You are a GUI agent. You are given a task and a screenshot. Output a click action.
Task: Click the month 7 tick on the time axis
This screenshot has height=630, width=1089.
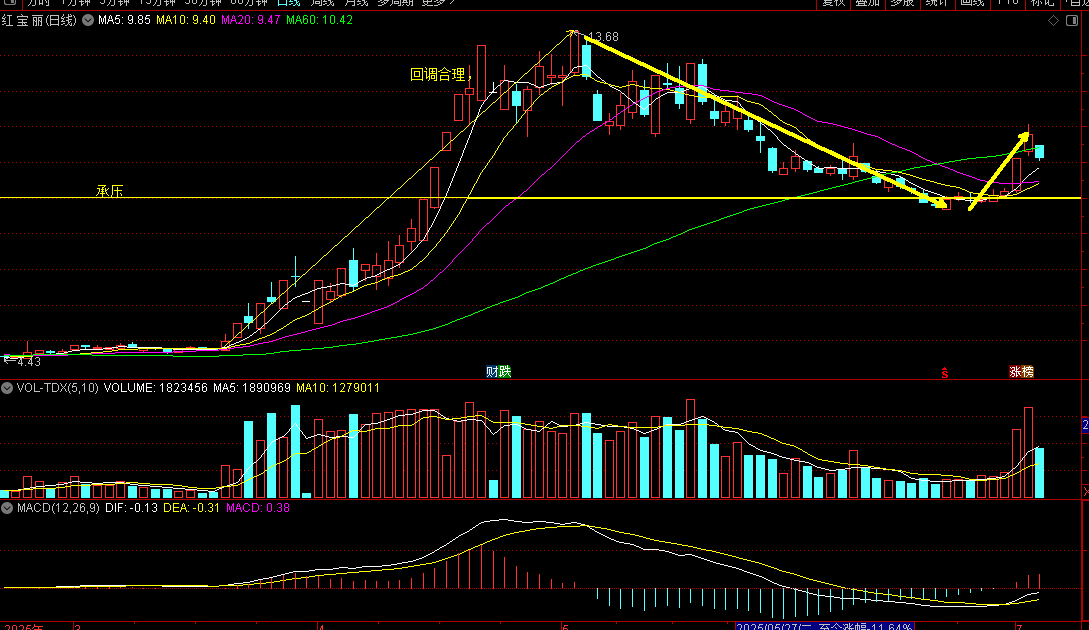click(1020, 627)
